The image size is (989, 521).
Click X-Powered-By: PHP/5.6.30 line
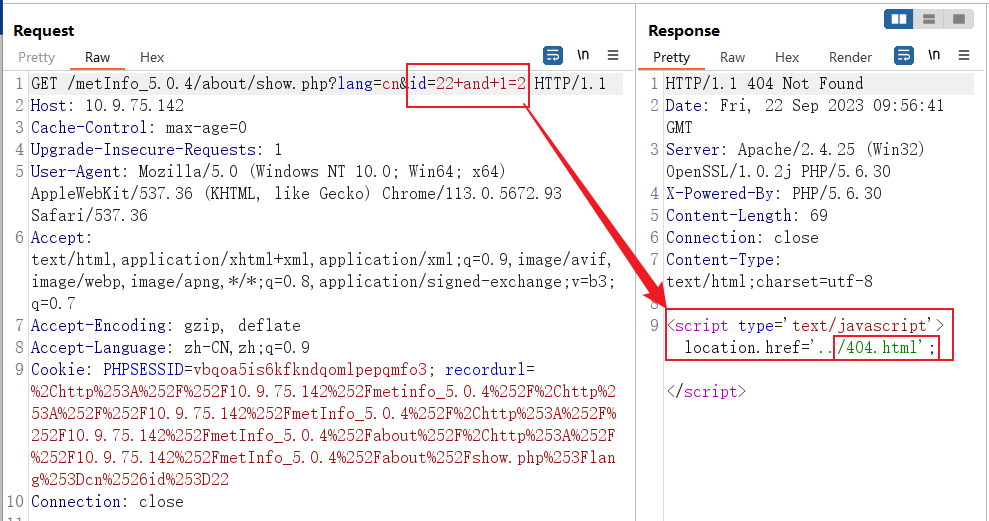[774, 194]
